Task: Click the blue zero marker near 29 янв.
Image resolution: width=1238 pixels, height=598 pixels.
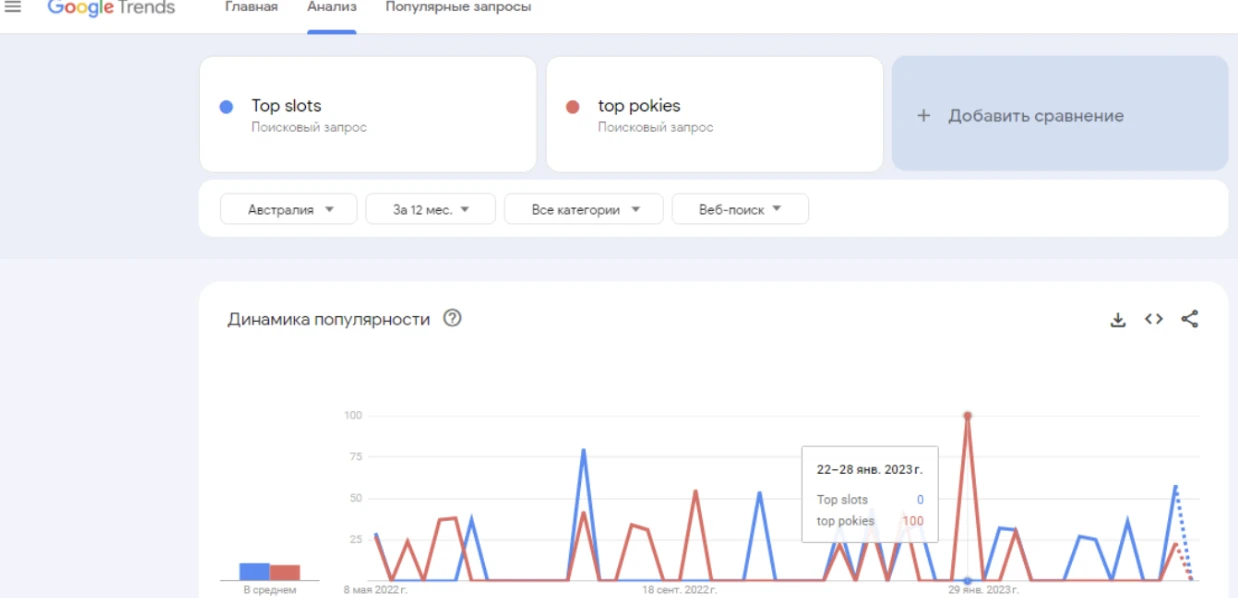Action: click(967, 581)
